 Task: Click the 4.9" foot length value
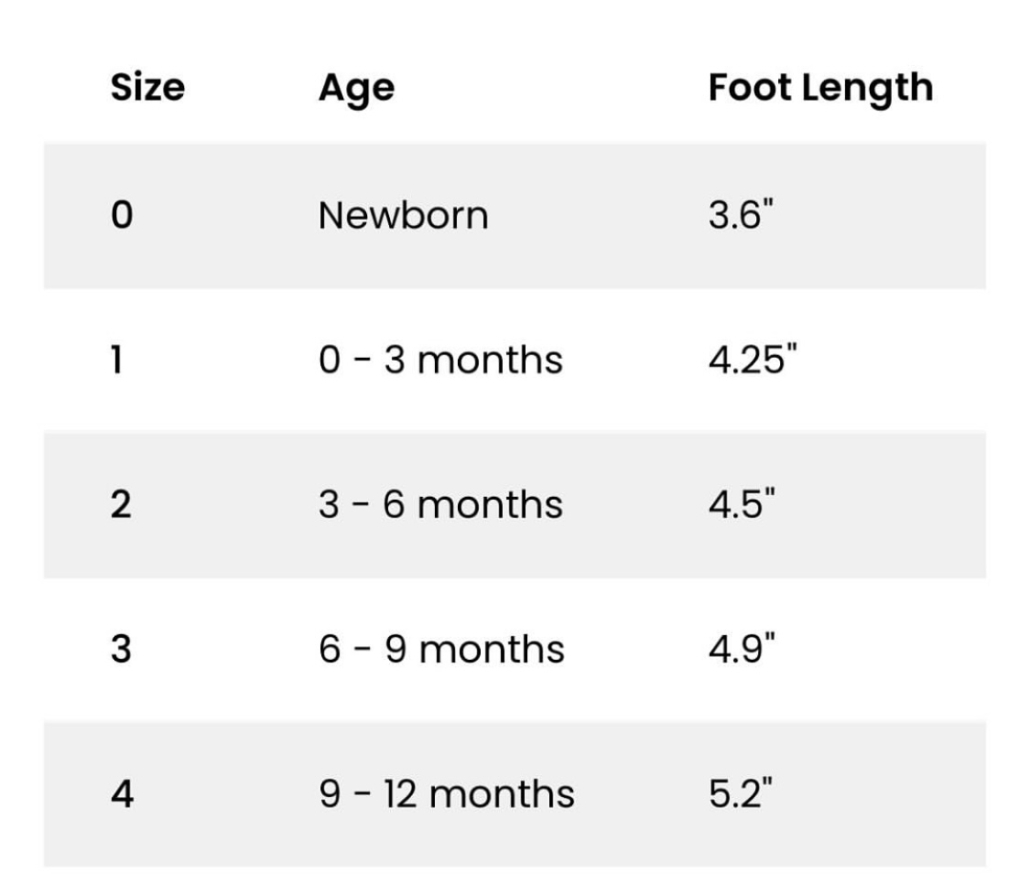pos(742,648)
